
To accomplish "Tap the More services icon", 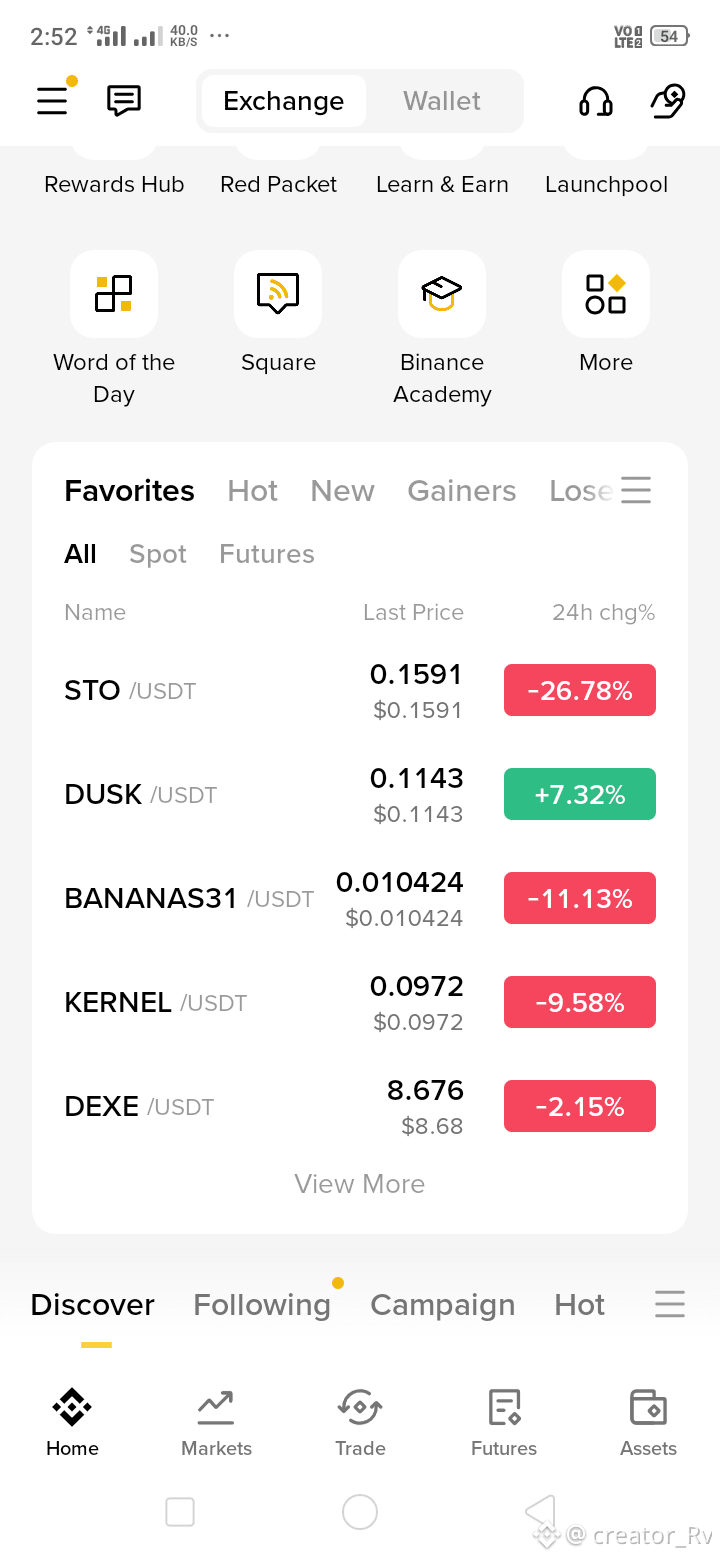I will (x=606, y=294).
